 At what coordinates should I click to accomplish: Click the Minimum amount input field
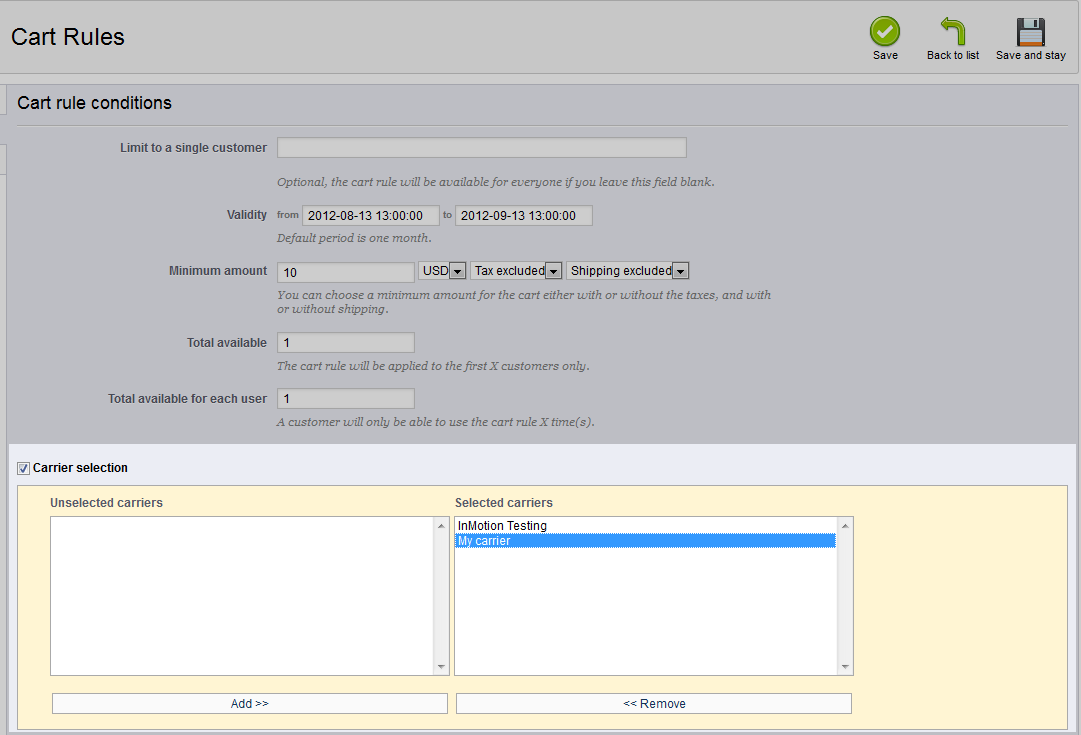[x=346, y=272]
